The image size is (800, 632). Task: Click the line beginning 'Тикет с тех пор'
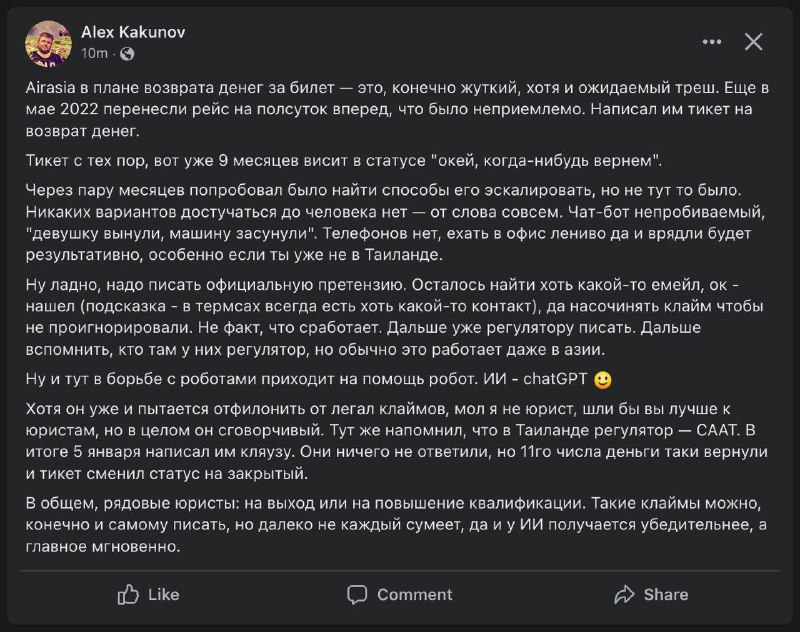tap(344, 161)
